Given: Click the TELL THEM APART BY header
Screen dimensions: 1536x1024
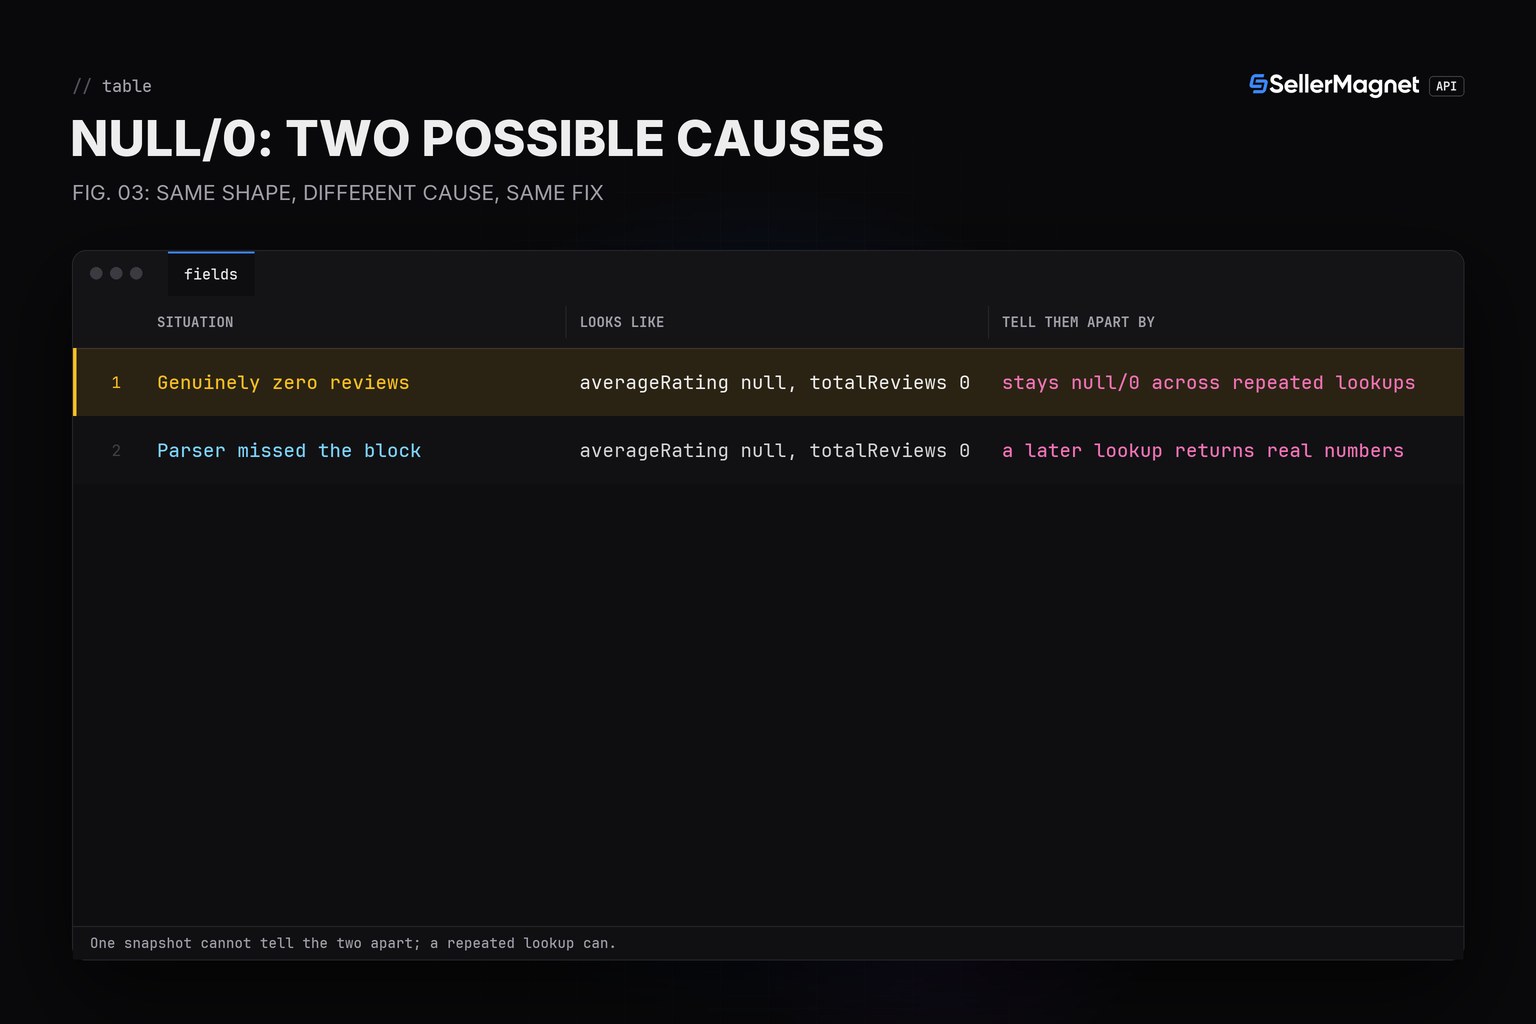Looking at the screenshot, I should [x=1078, y=322].
